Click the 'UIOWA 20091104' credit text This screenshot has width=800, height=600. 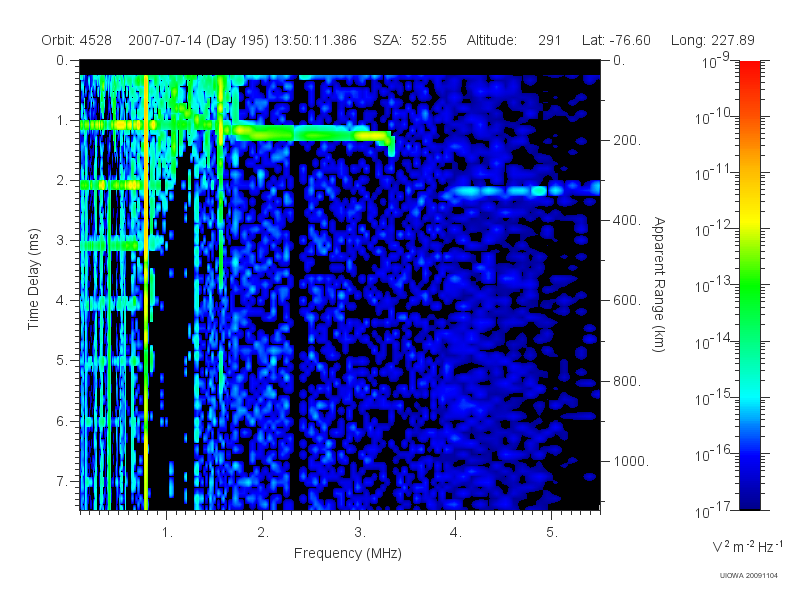pyautogui.click(x=748, y=576)
